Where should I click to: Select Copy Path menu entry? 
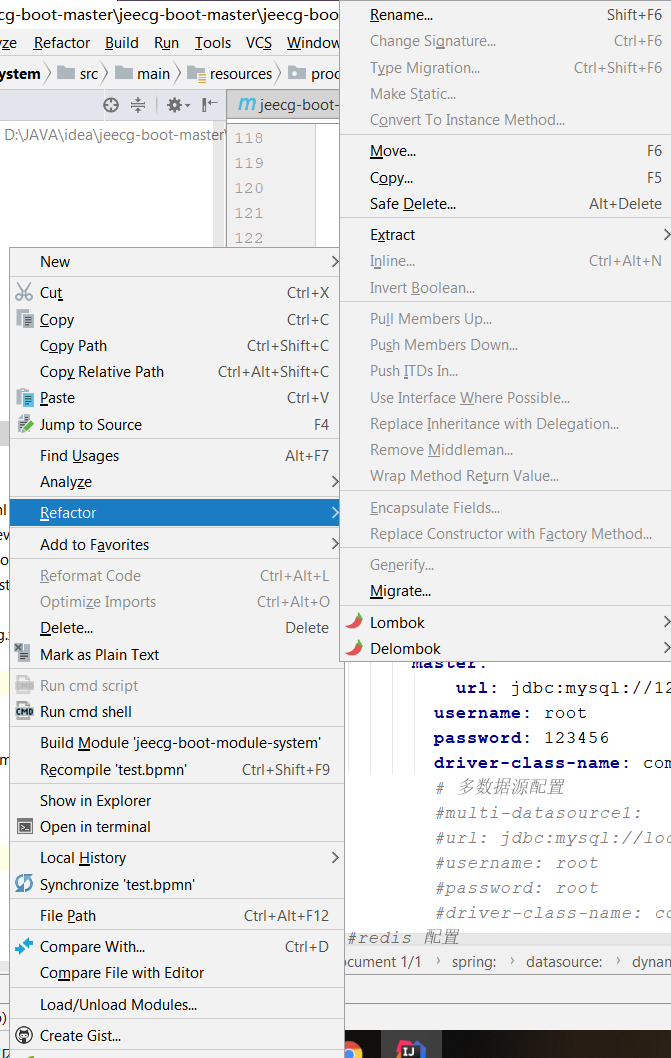click(177, 345)
